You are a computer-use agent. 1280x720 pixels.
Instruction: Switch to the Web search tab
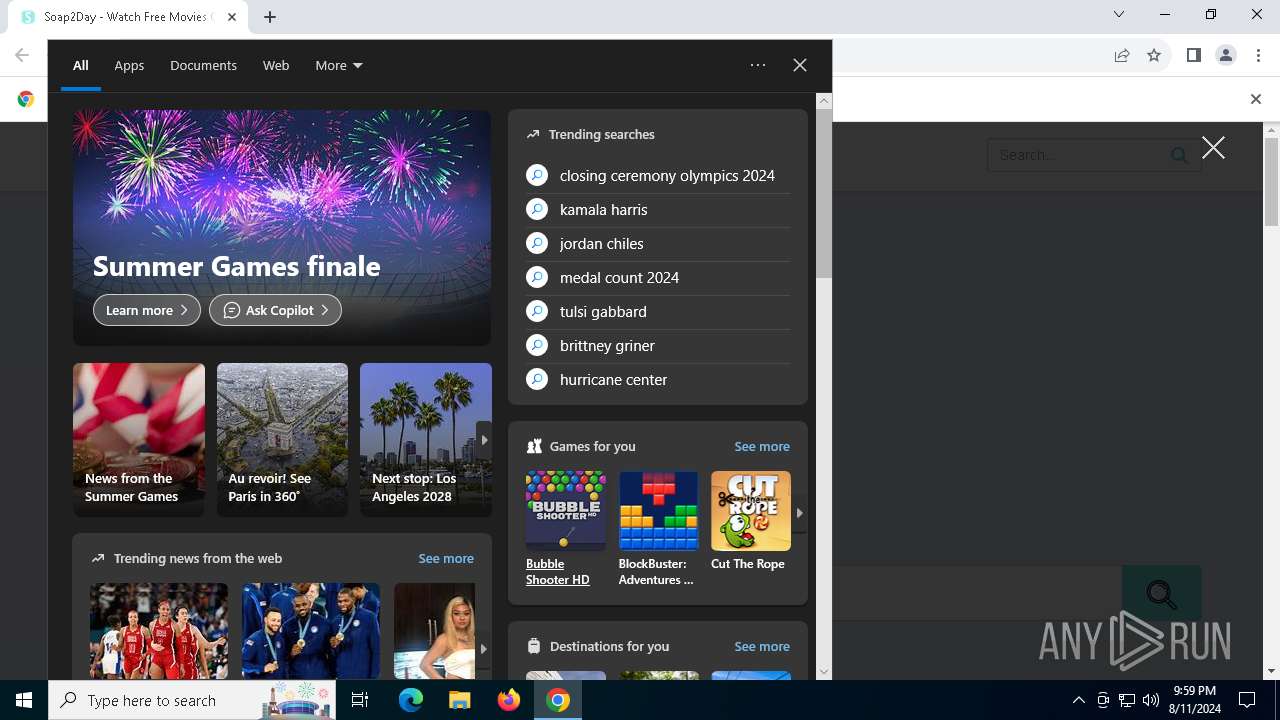coord(276,65)
